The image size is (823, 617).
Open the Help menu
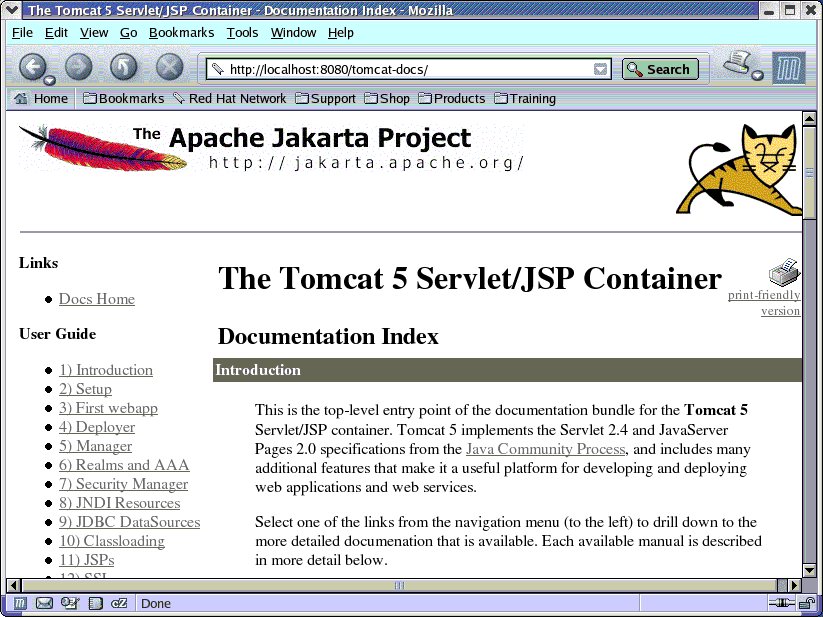pos(341,33)
